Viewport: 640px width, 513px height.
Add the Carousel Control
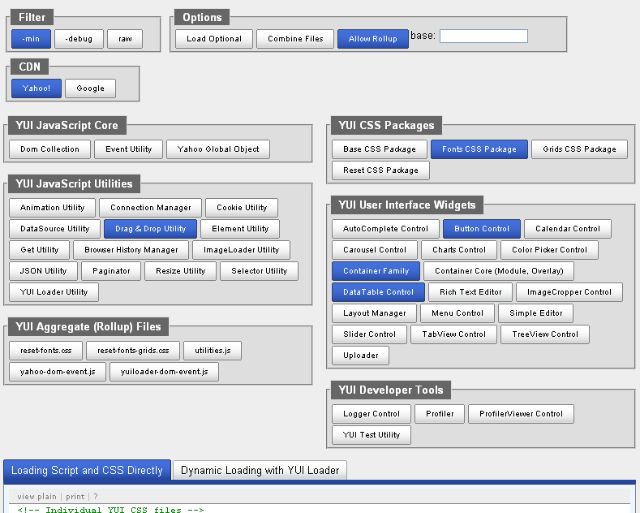[x=375, y=250]
